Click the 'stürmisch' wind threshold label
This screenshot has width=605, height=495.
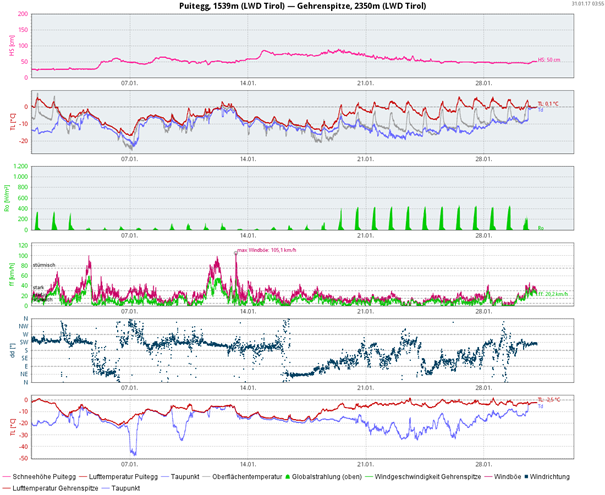point(44,265)
